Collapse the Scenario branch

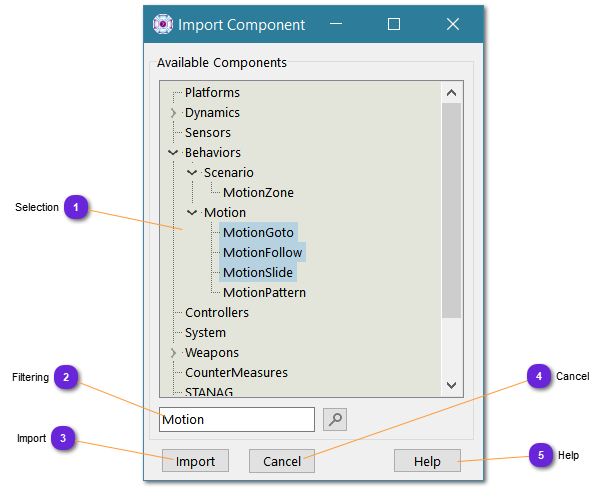tap(192, 173)
